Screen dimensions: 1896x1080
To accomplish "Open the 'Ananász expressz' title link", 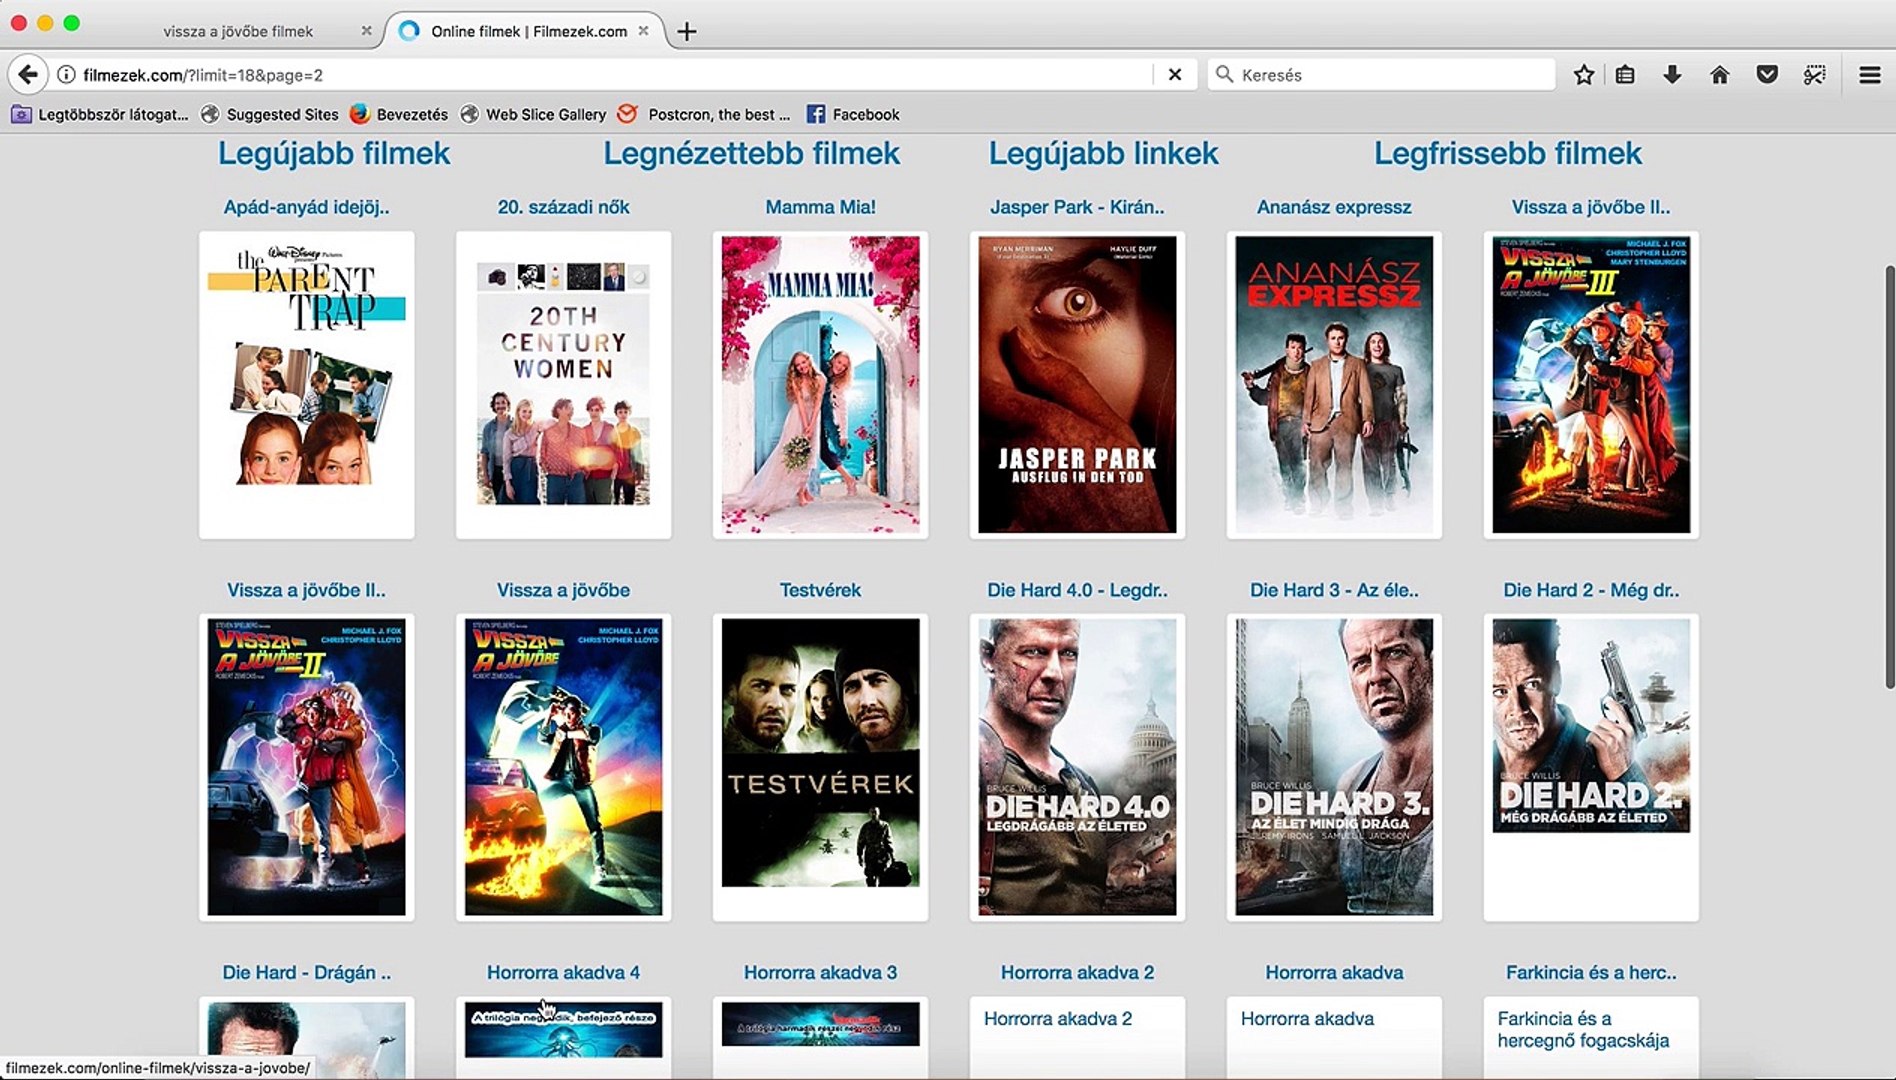I will click(x=1334, y=207).
